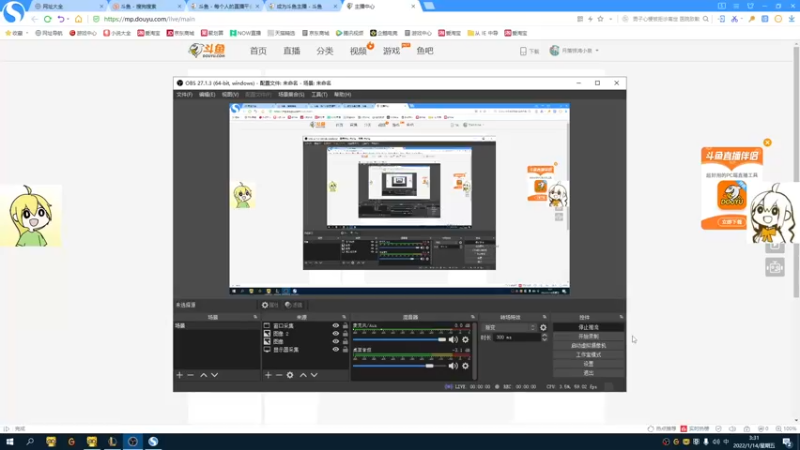The width and height of the screenshot is (800, 450).
Task: Click the browser address bar URL
Action: 149,19
